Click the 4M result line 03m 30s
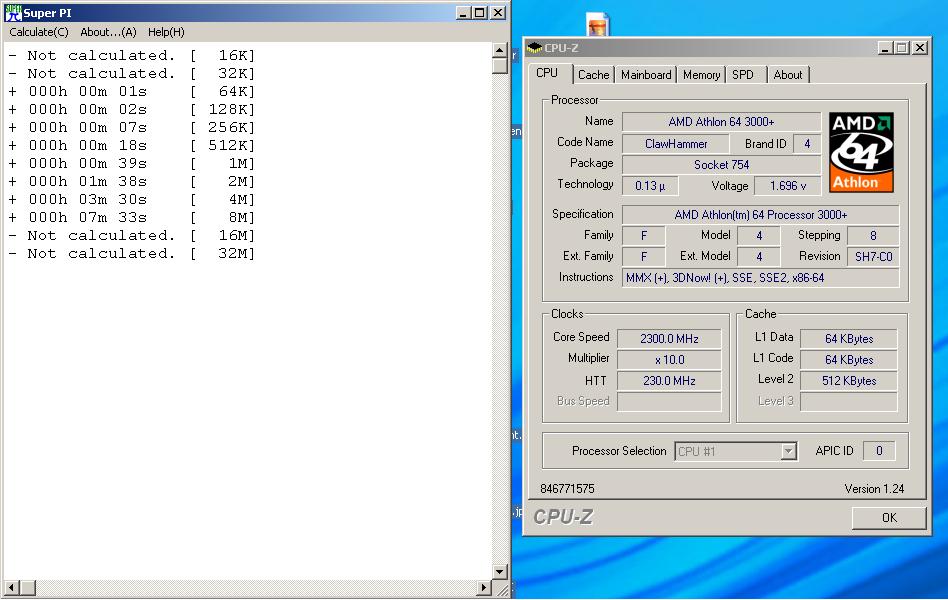This screenshot has height=600, width=948. click(131, 199)
